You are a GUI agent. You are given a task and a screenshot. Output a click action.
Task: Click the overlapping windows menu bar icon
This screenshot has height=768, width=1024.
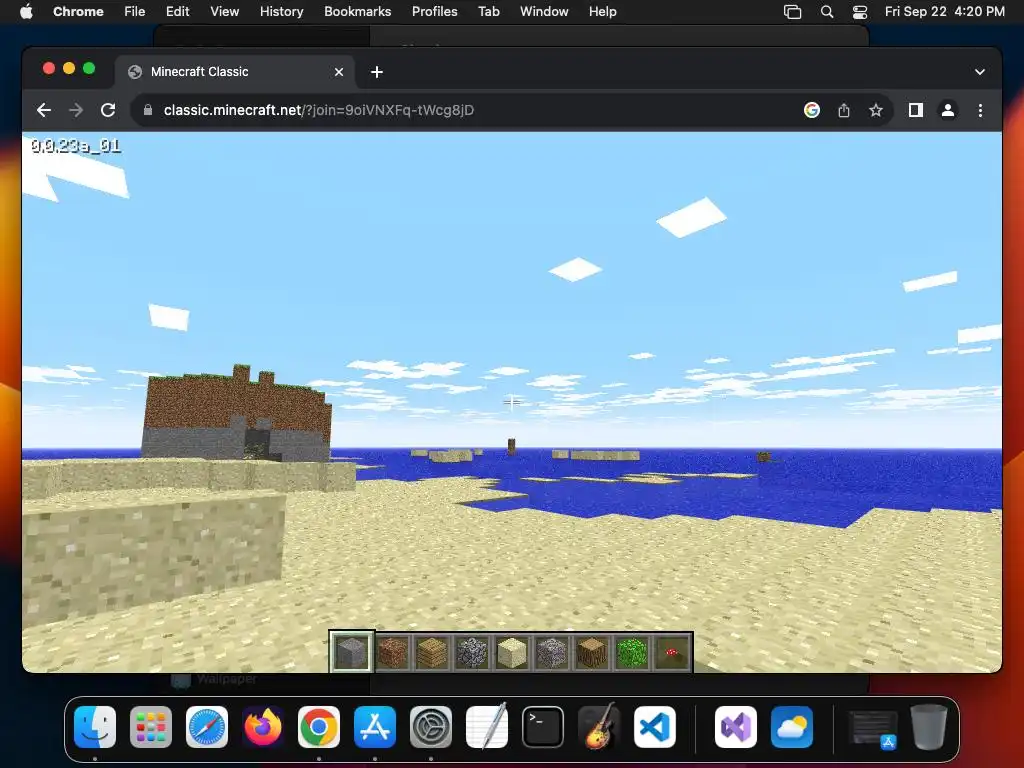[792, 12]
